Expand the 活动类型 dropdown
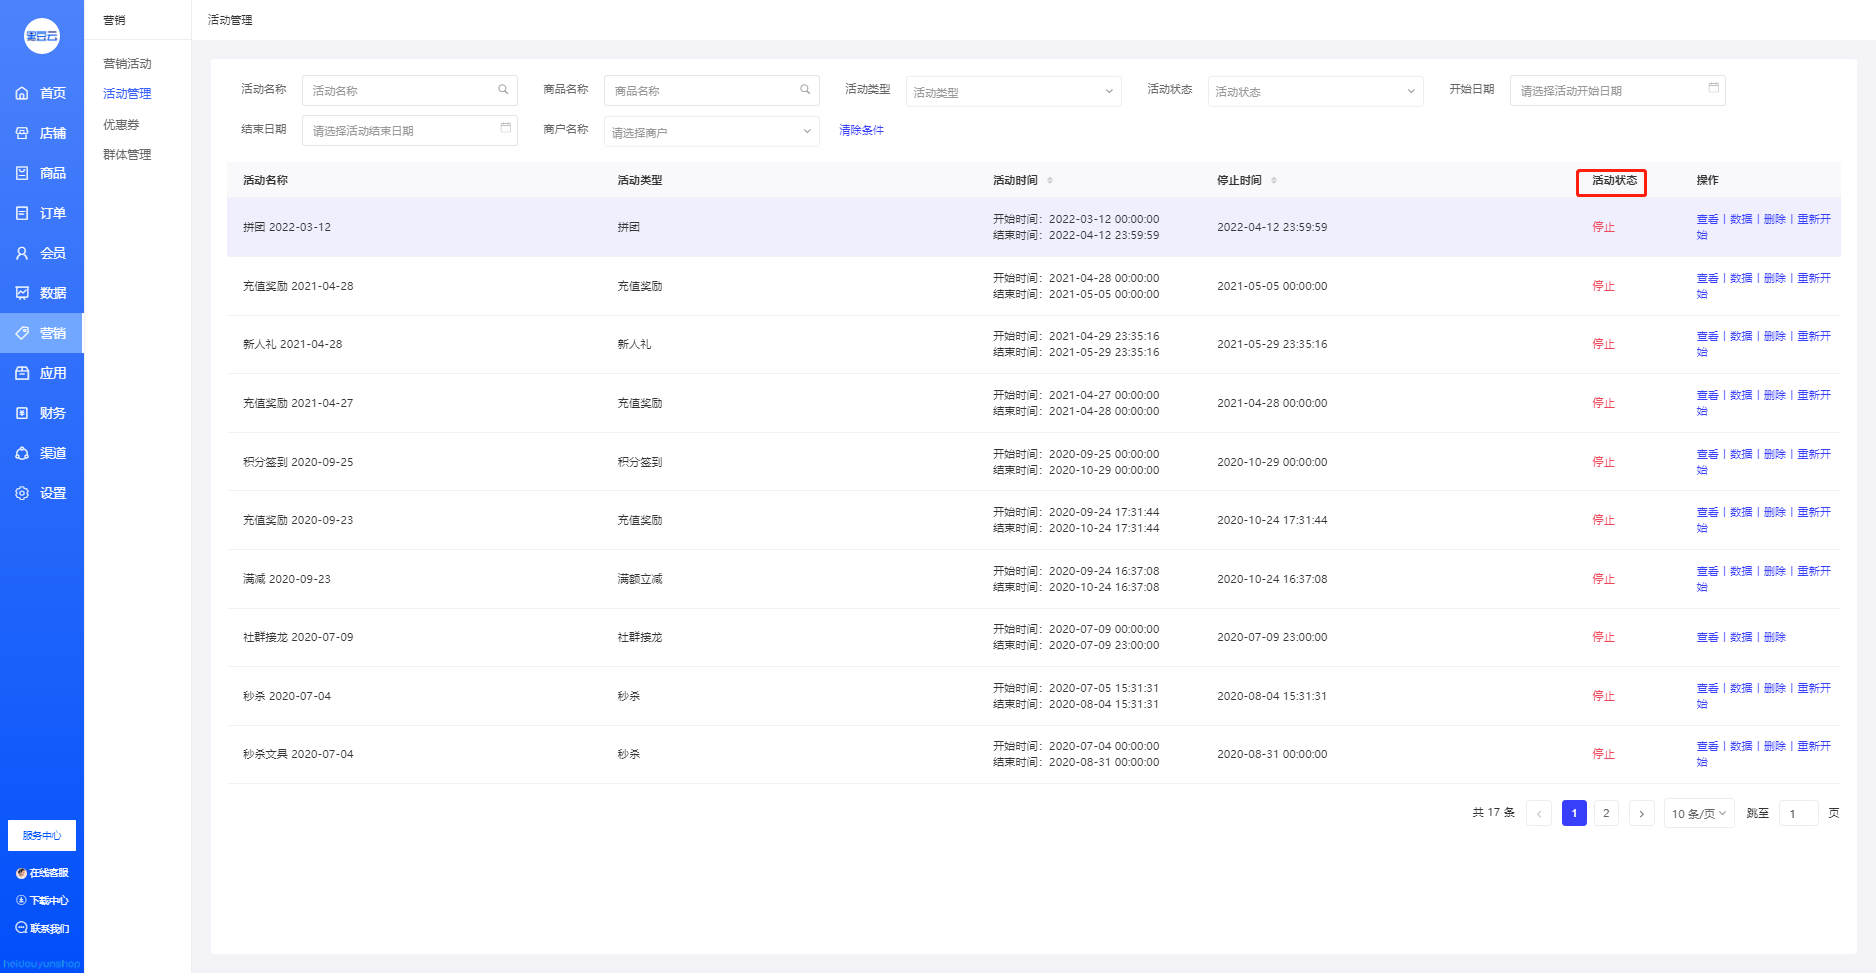Viewport: 1876px width, 973px height. (x=1013, y=91)
